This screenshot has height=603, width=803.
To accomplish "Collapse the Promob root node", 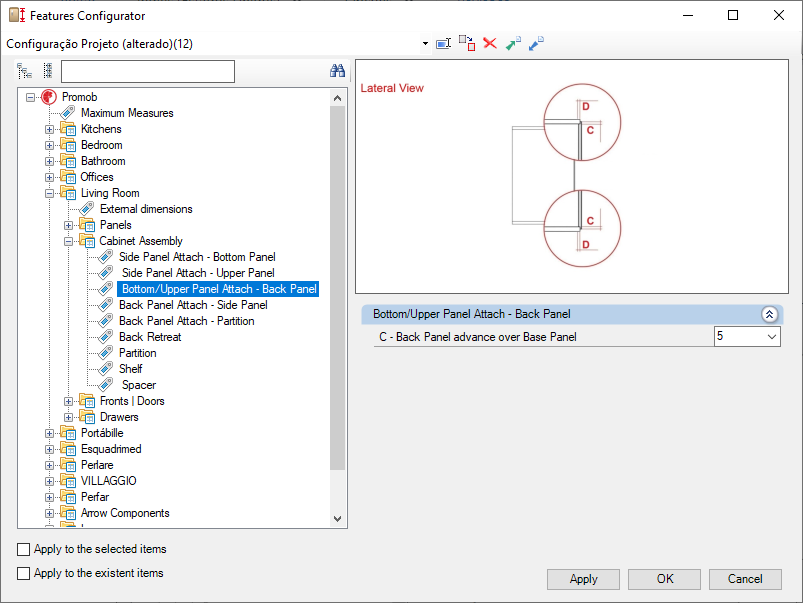I will [x=31, y=97].
